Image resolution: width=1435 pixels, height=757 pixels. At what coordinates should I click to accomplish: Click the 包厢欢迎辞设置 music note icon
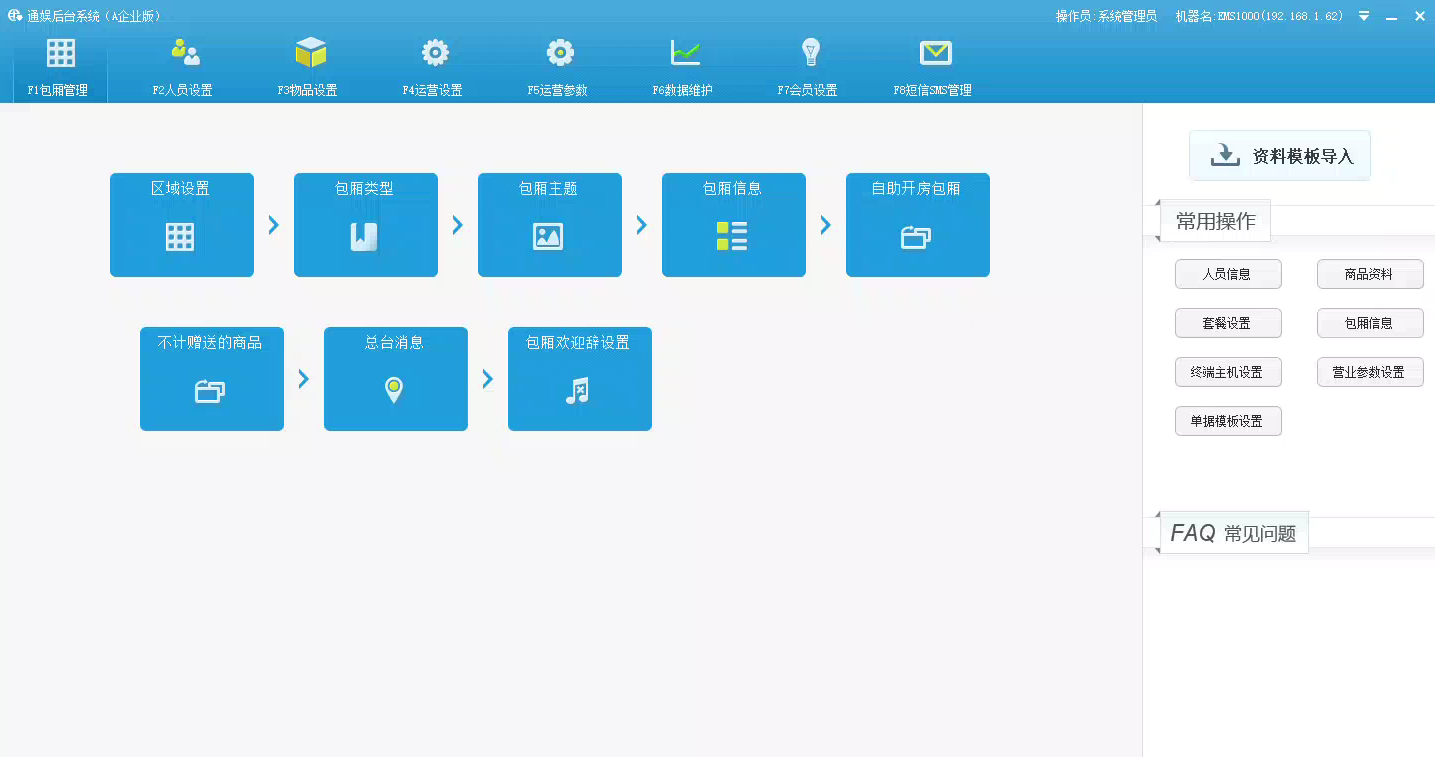coord(578,390)
